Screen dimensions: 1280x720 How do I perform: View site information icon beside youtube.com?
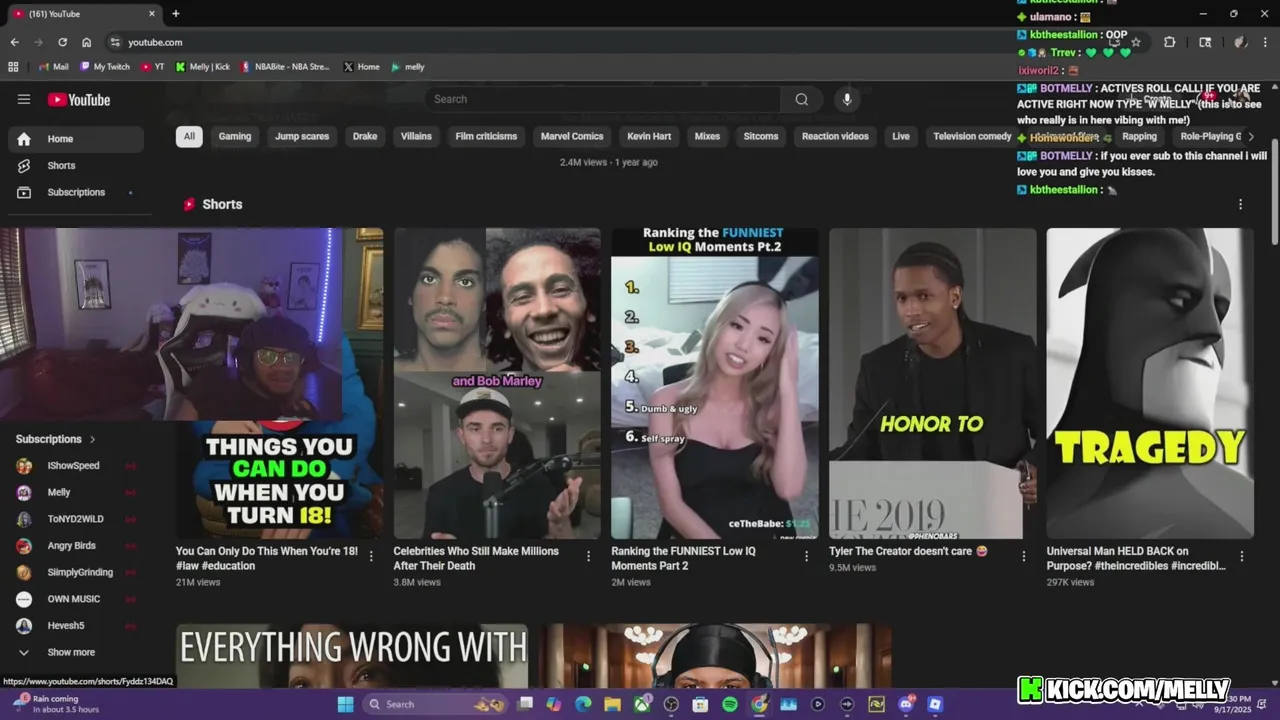115,42
